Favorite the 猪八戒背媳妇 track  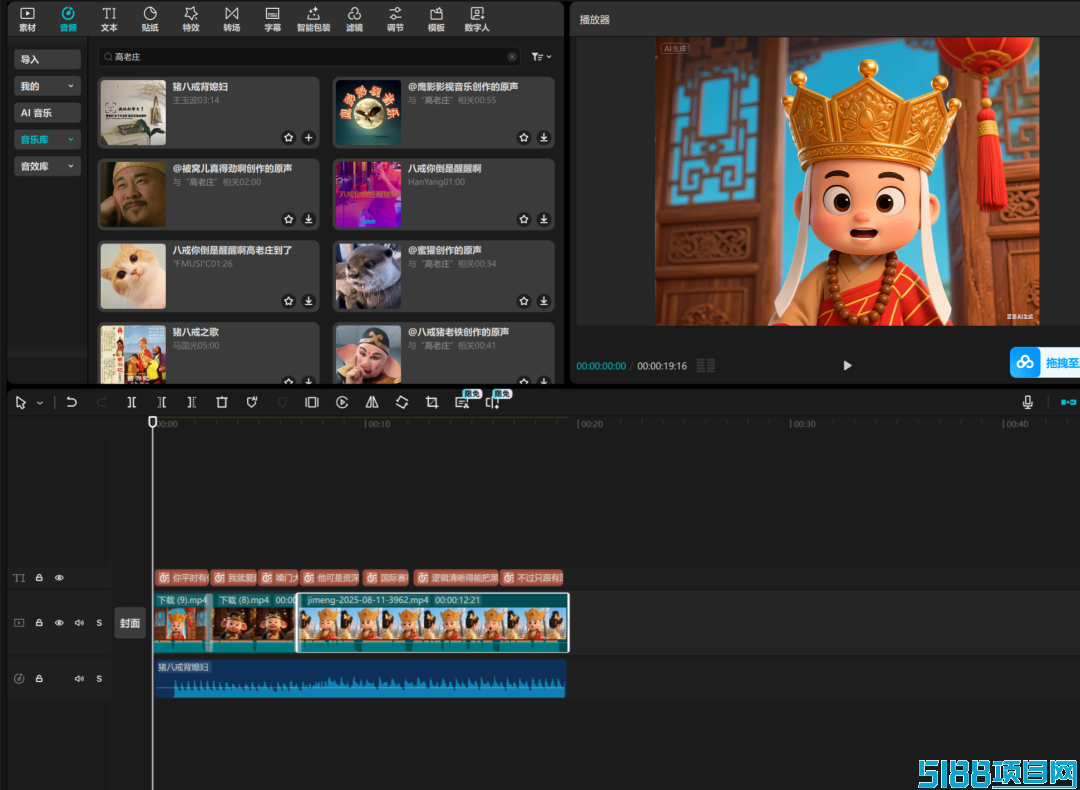click(x=289, y=138)
